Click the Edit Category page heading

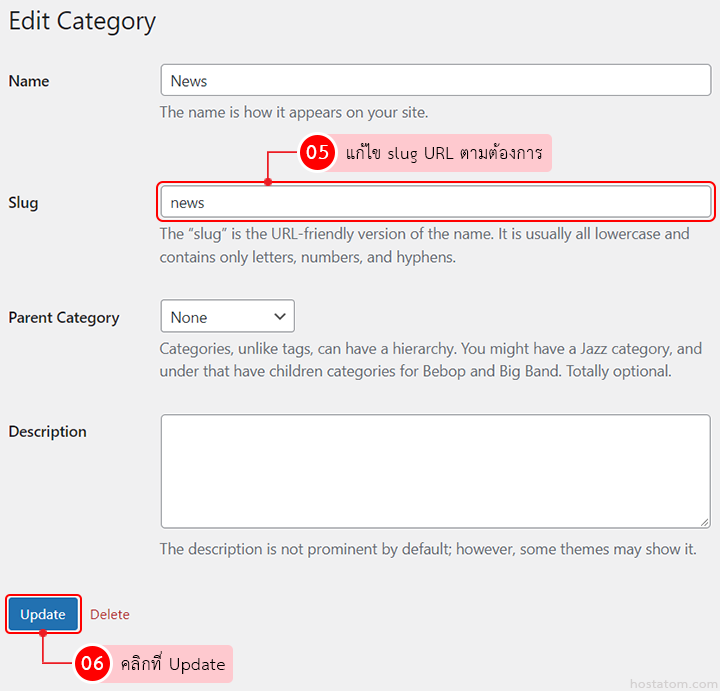point(82,22)
